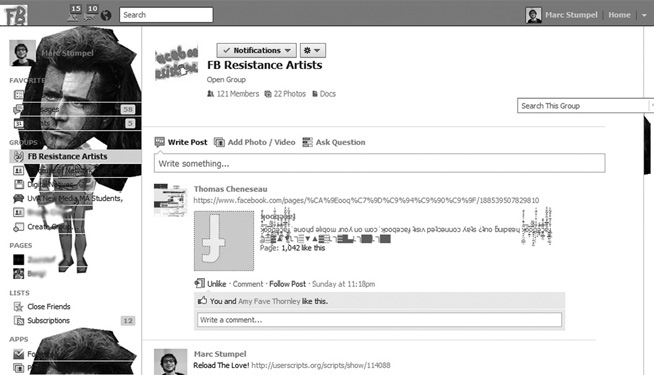Open the userscripts.org/scripts/show/114088 link
The width and height of the screenshot is (654, 375).
(321, 365)
